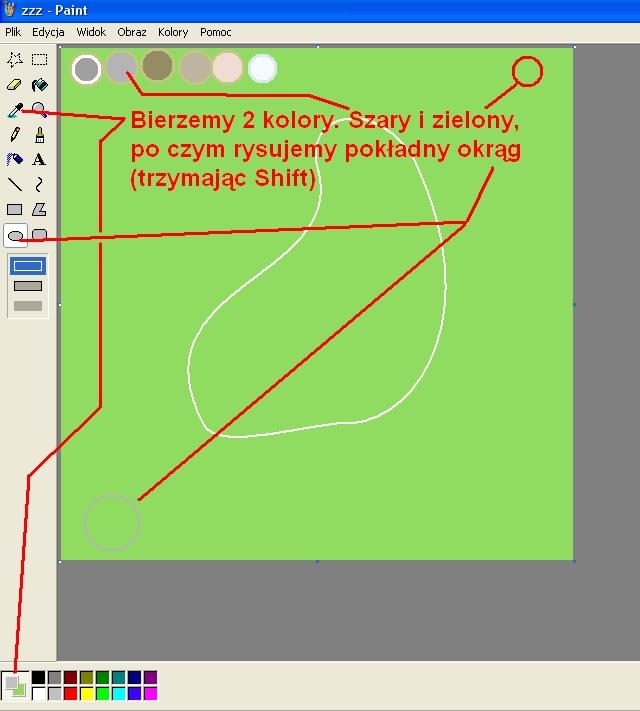Choose solid fill without outline style
Image resolution: width=640 pixels, height=711 pixels.
coord(28,306)
